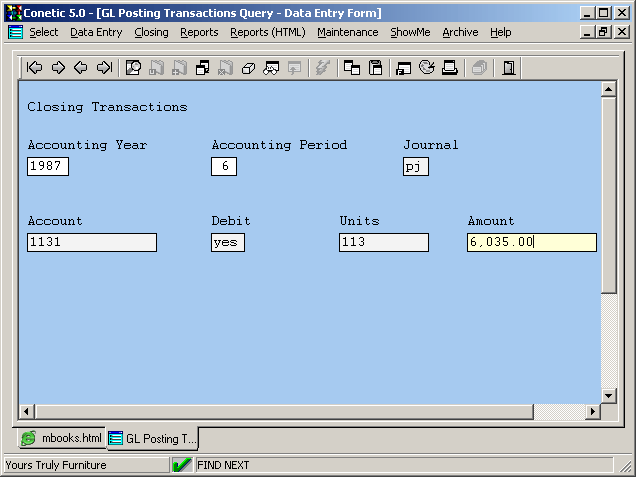Screen dimensions: 636x477
Task: Open the Data Entry menu
Action: [96, 32]
